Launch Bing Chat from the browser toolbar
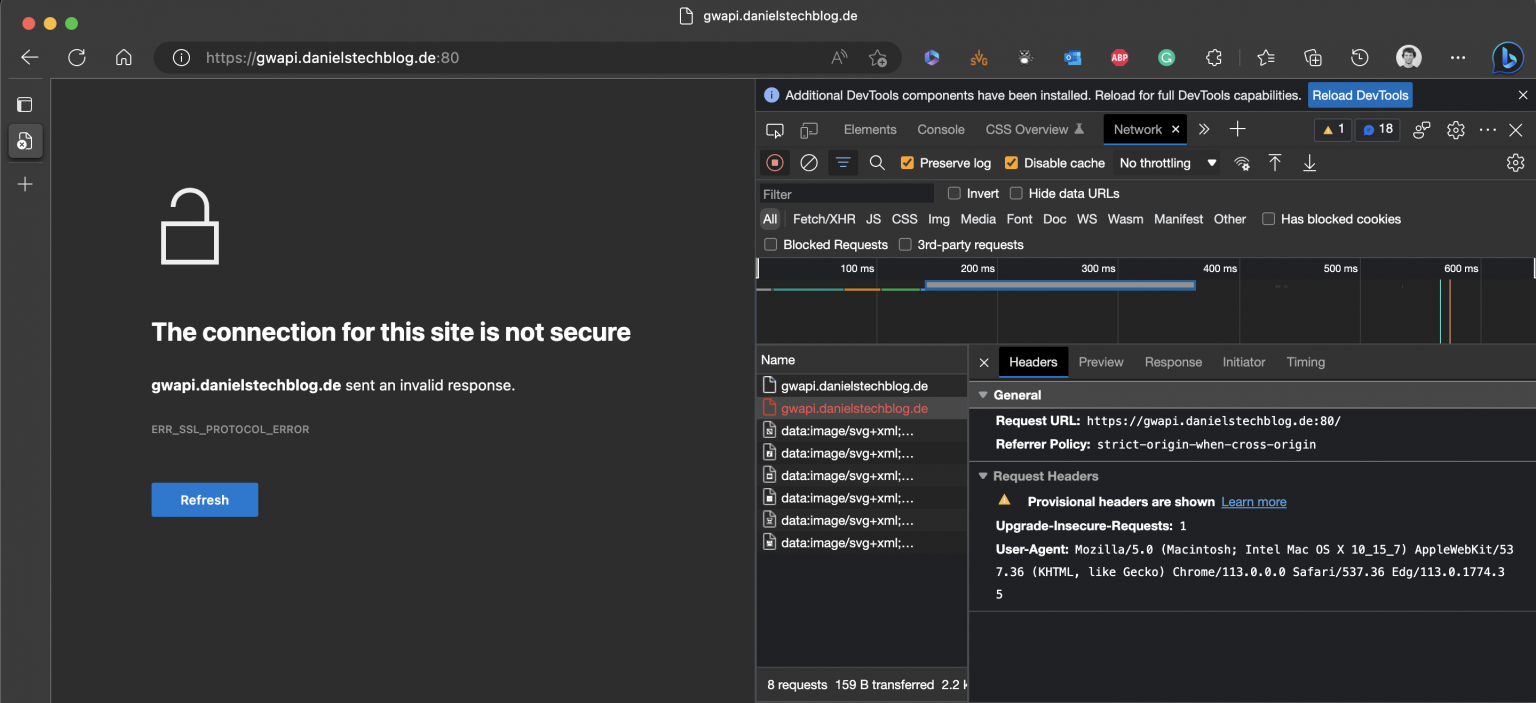 coord(1506,57)
